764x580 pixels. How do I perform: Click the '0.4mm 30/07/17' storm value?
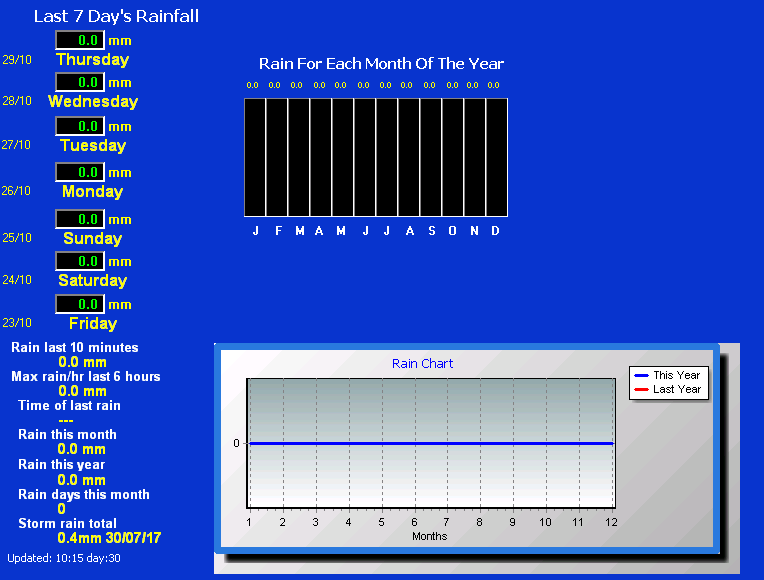pos(109,538)
